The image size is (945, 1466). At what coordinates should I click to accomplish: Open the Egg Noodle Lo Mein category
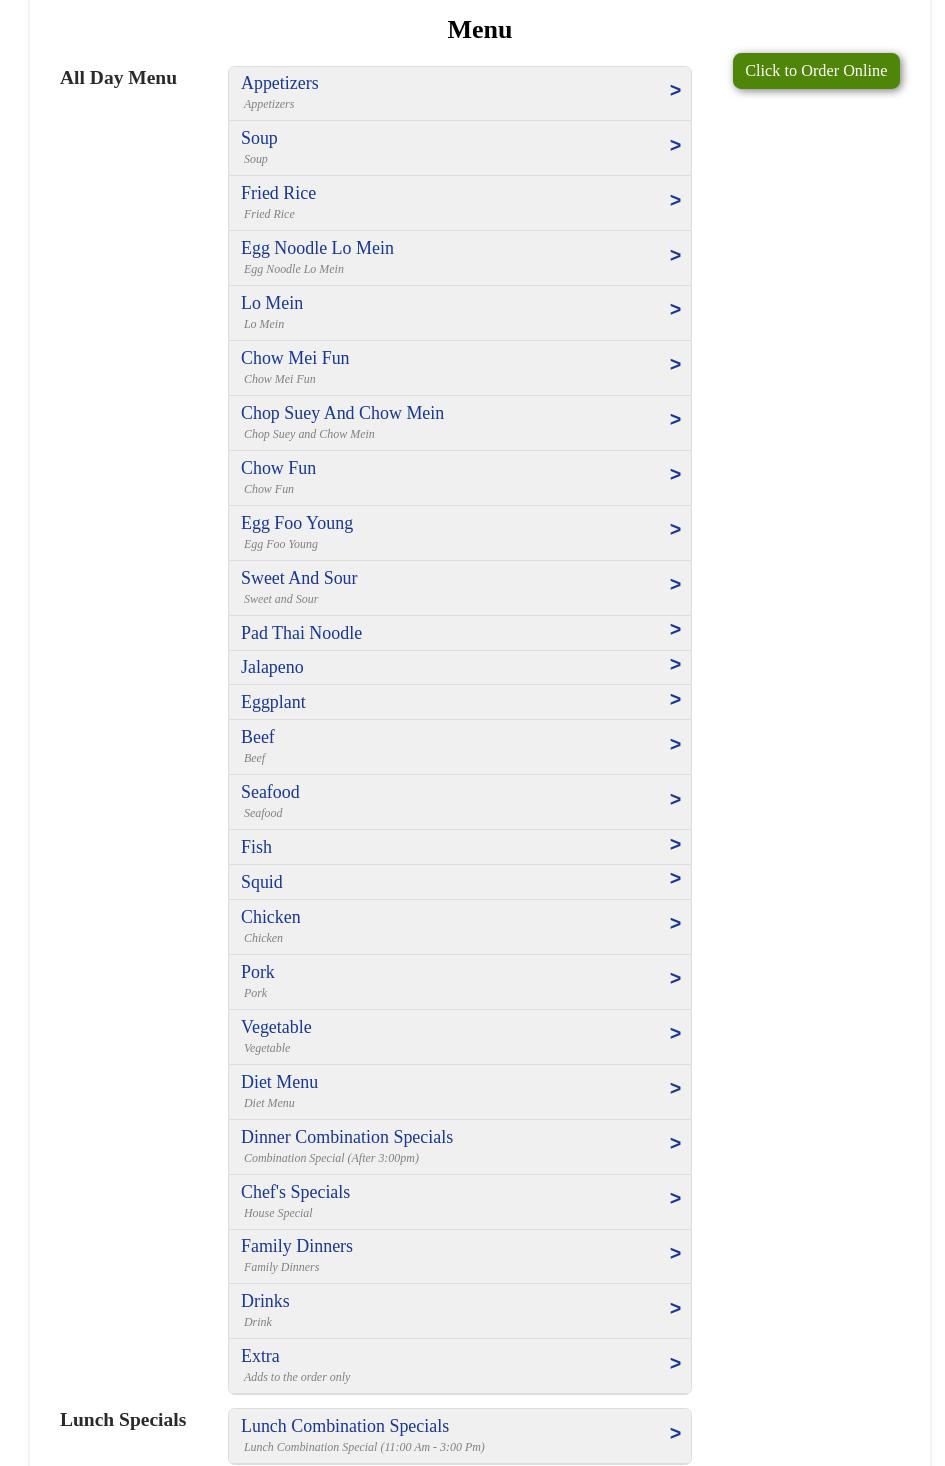(317, 248)
